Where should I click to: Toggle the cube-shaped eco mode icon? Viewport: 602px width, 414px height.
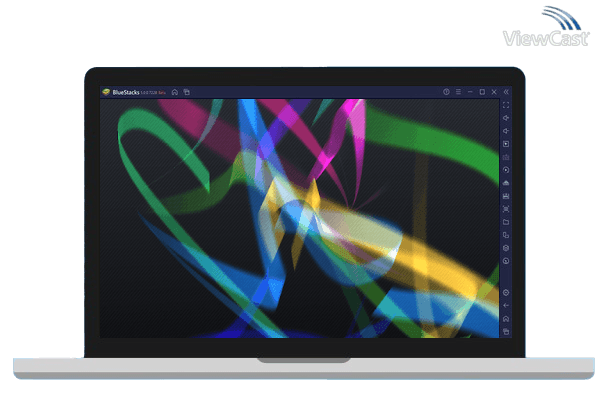pyautogui.click(x=506, y=248)
